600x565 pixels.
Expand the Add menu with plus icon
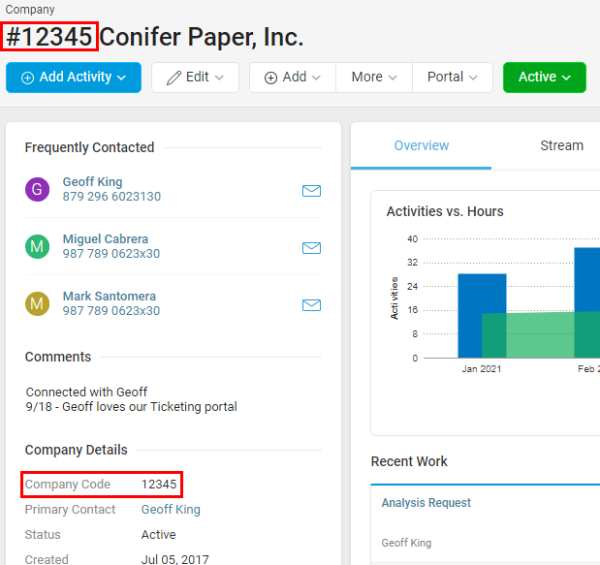(292, 77)
